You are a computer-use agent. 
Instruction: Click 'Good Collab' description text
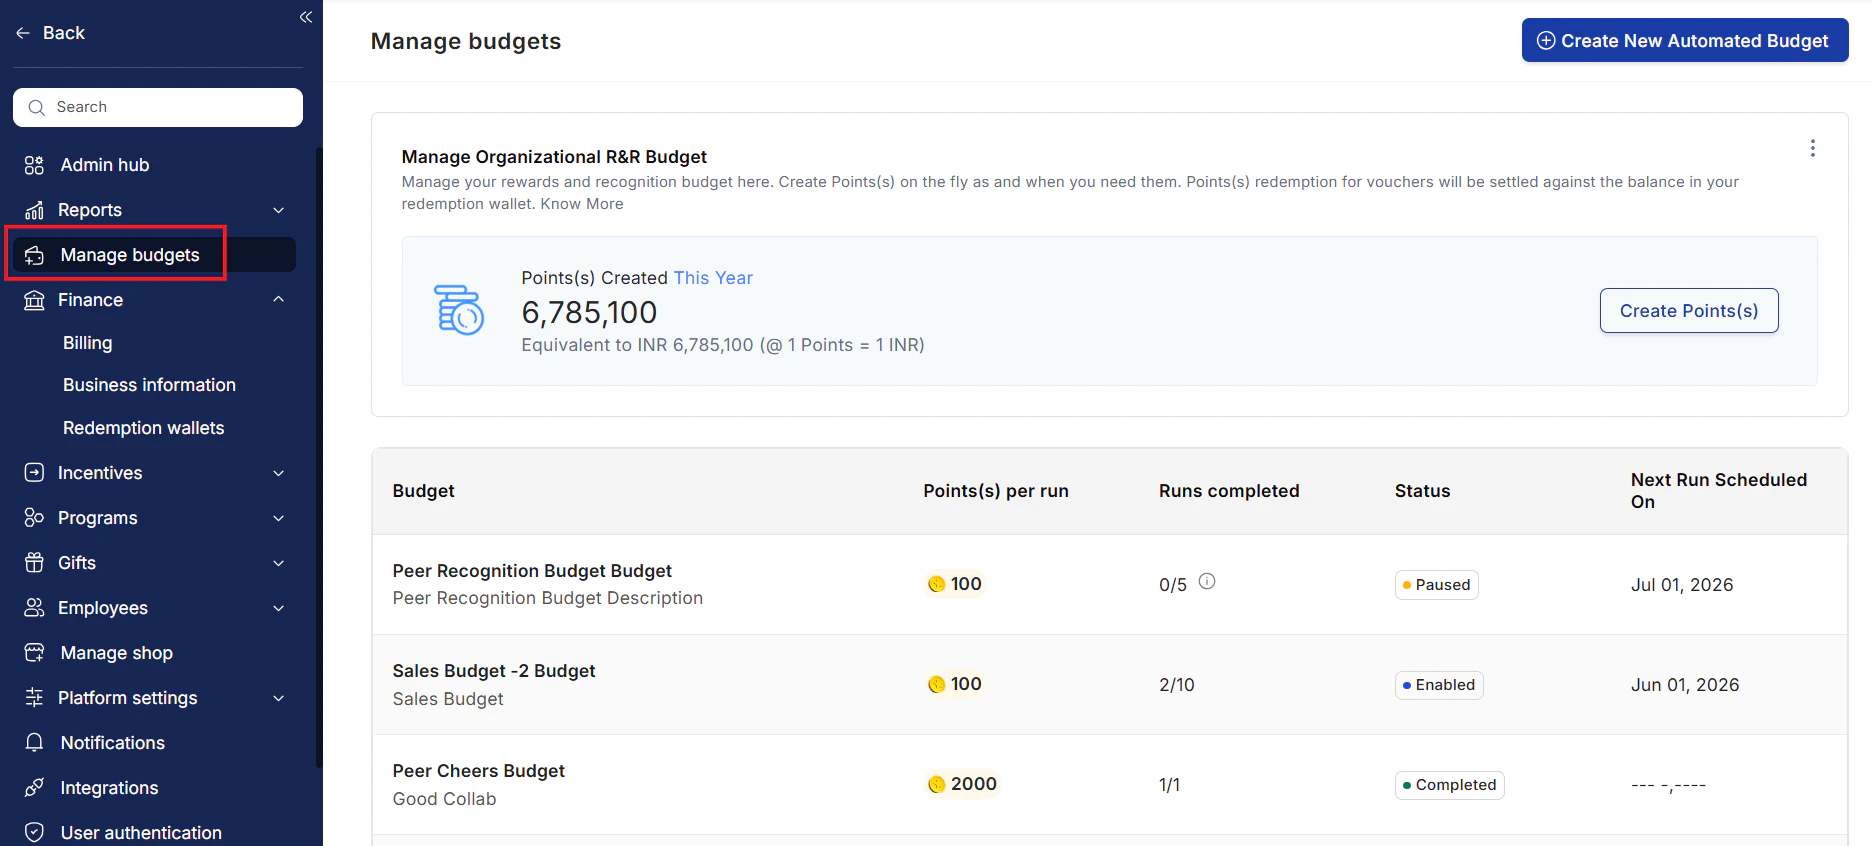point(444,799)
